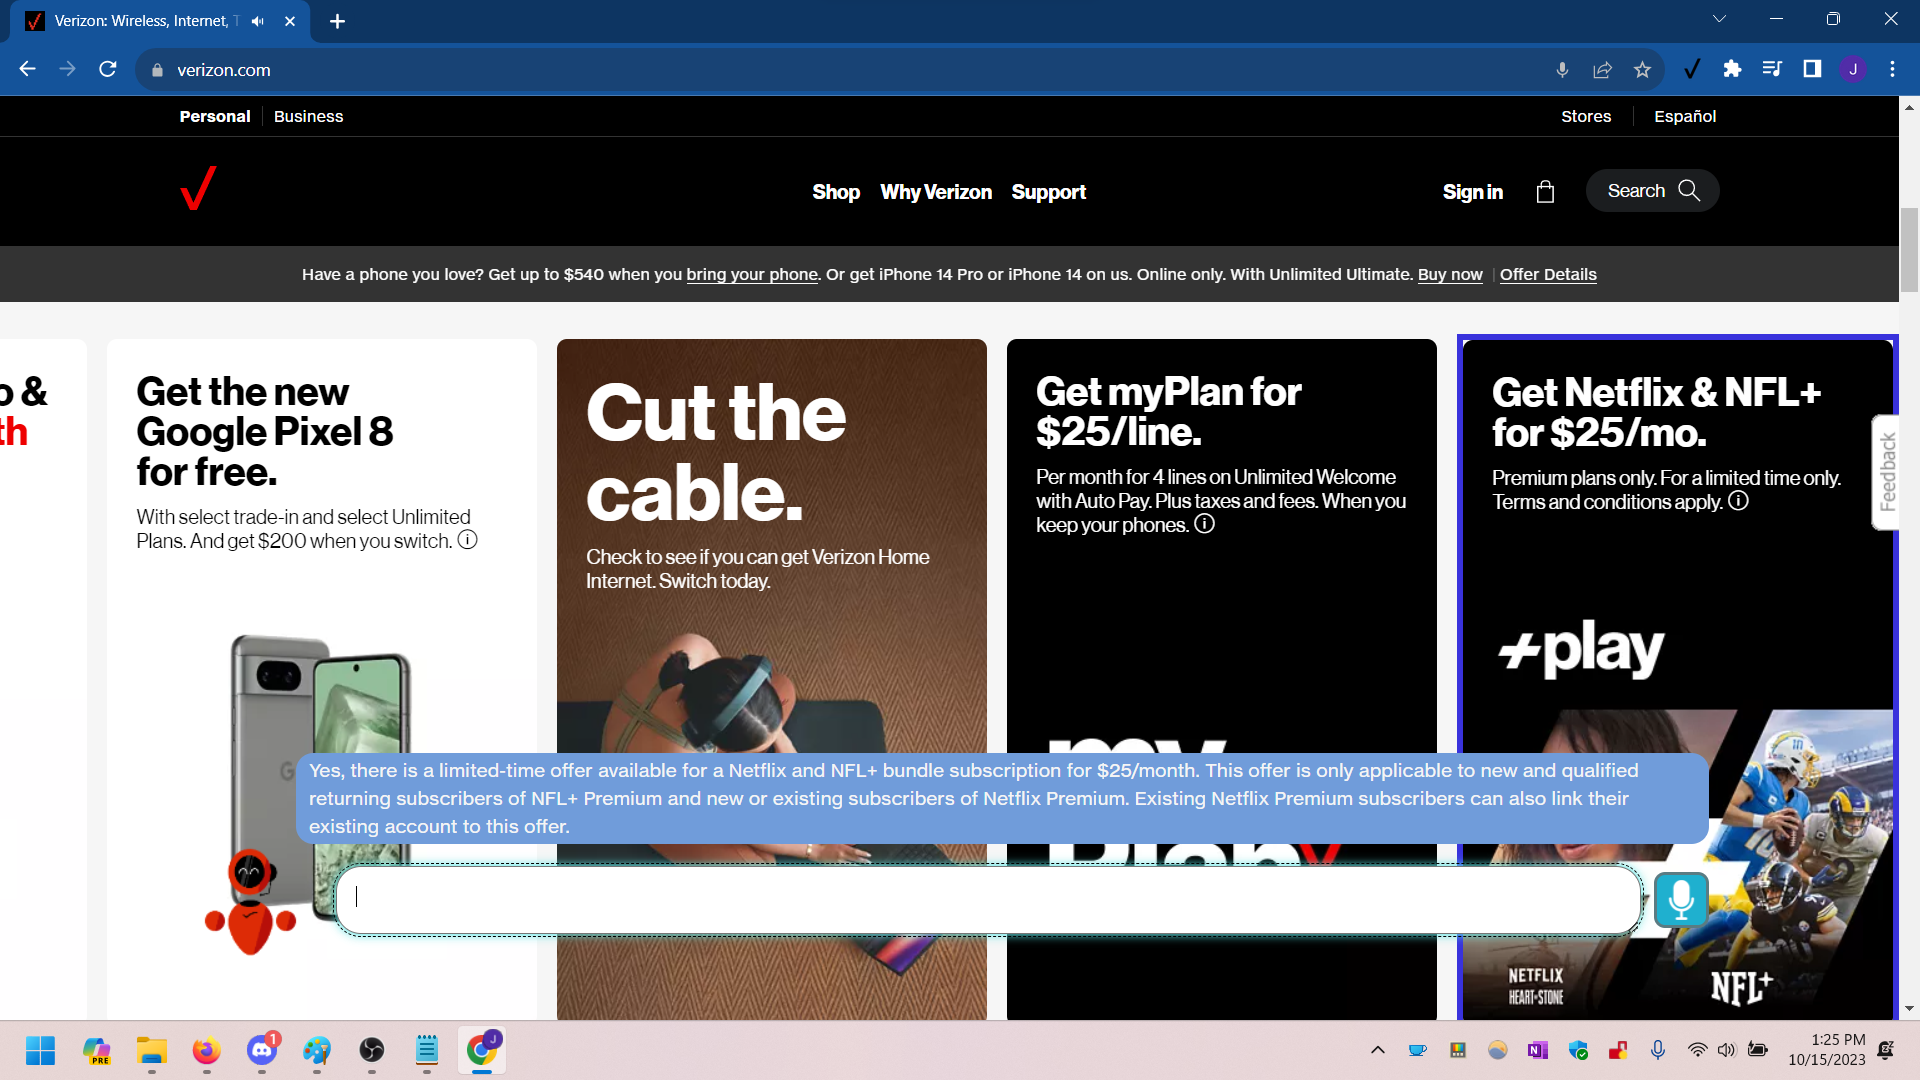Mute the Verizon tab audio
The height and width of the screenshot is (1080, 1920).
[258, 21]
